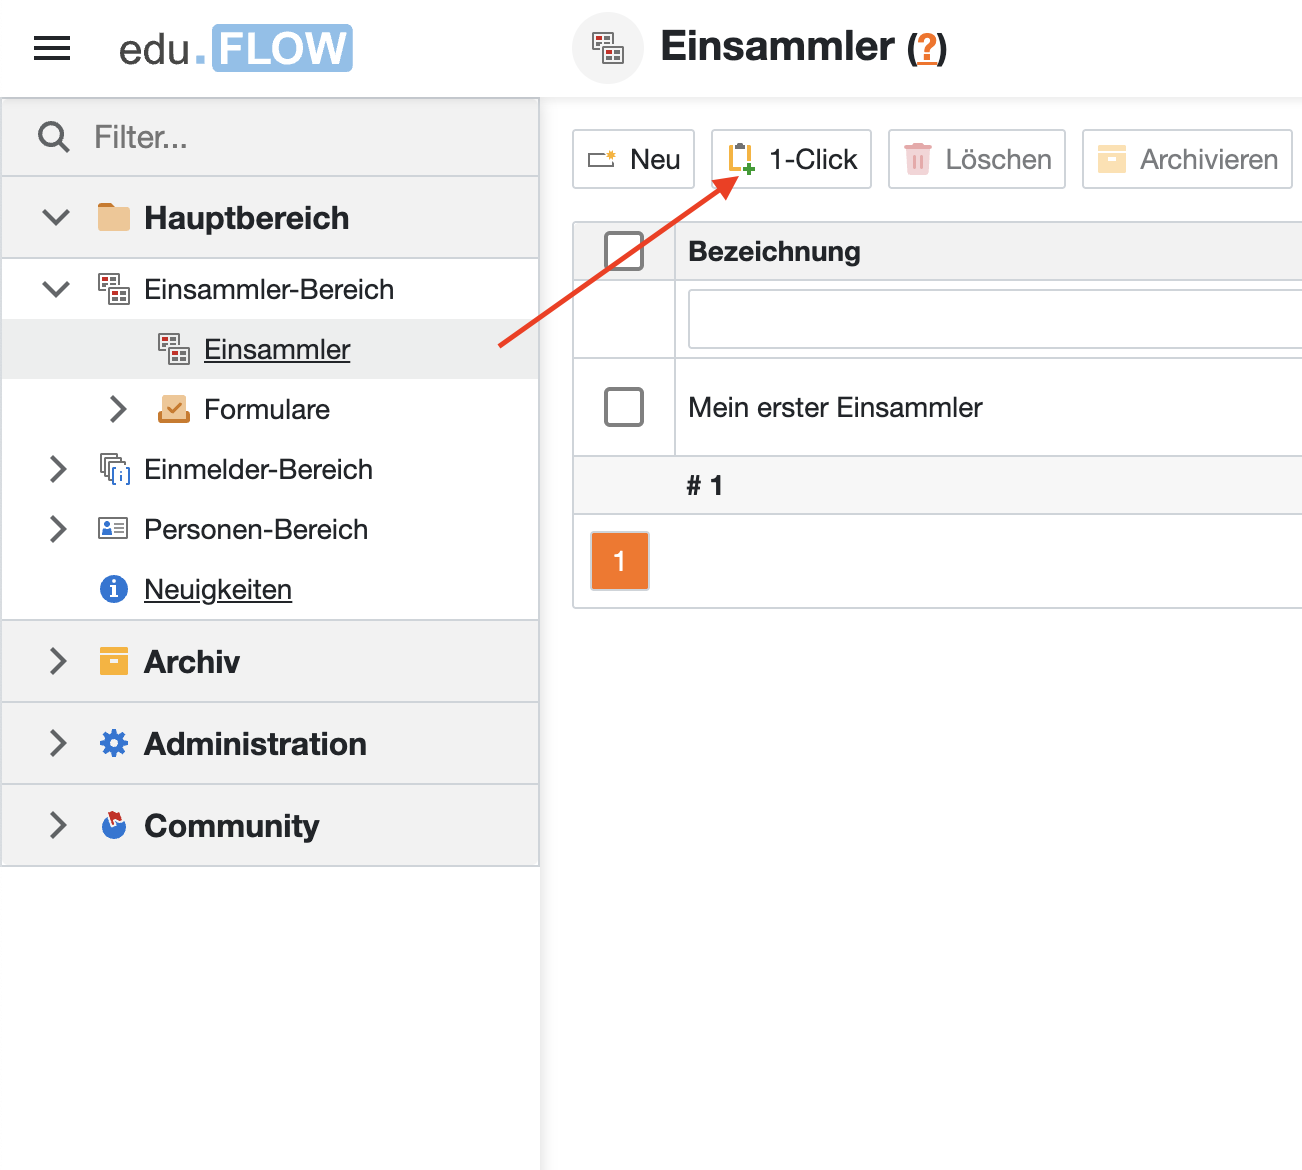The width and height of the screenshot is (1302, 1170).
Task: Expand the Personen-Bereich node
Action: [58, 529]
